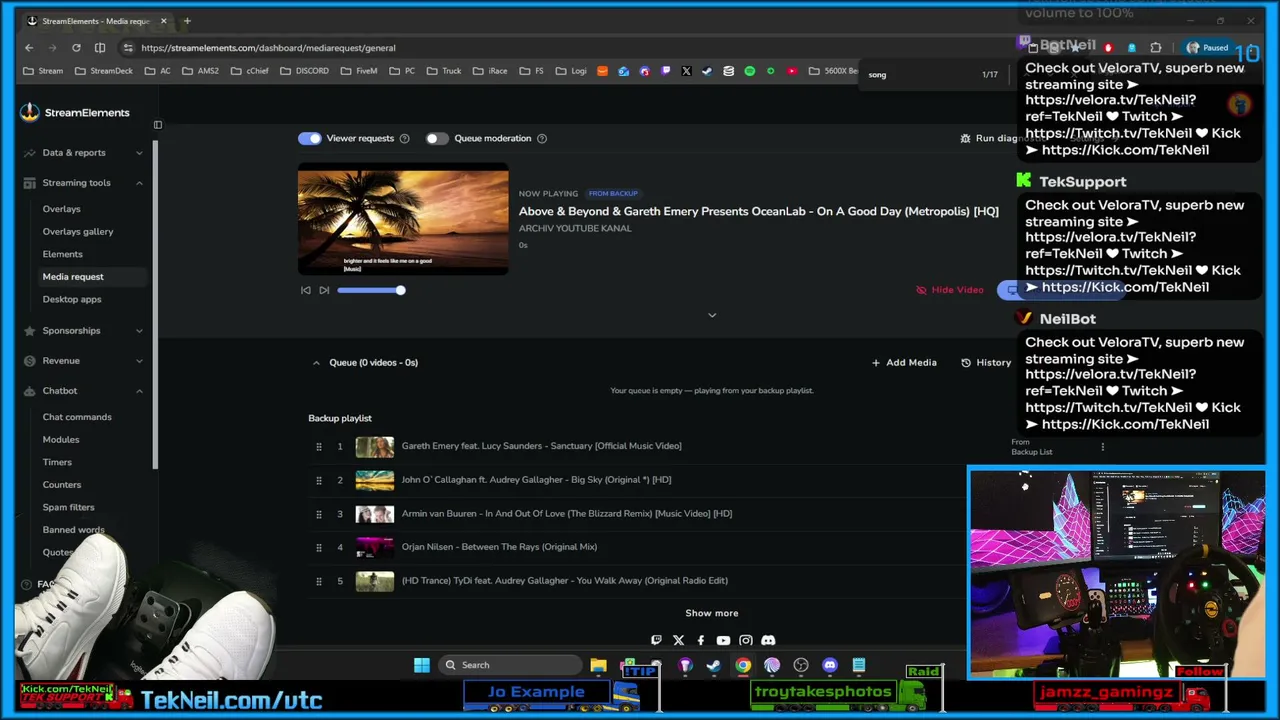Collapse Streaming tools menu
The image size is (1280, 720).
83,183
